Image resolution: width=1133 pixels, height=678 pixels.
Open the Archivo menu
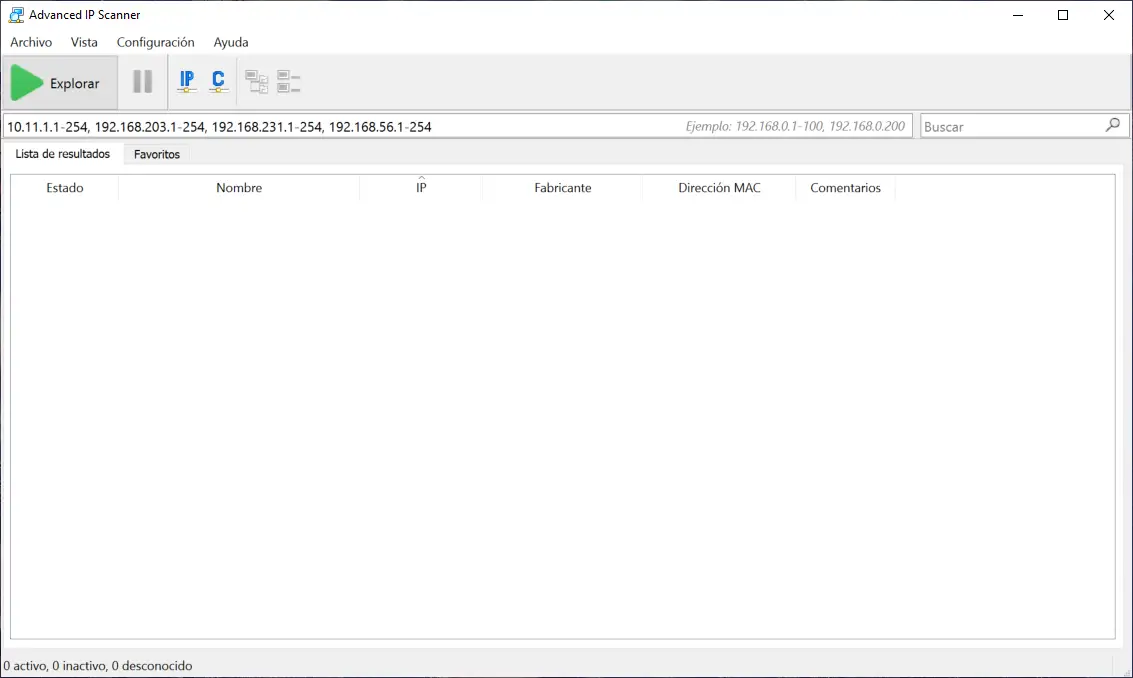[x=31, y=42]
